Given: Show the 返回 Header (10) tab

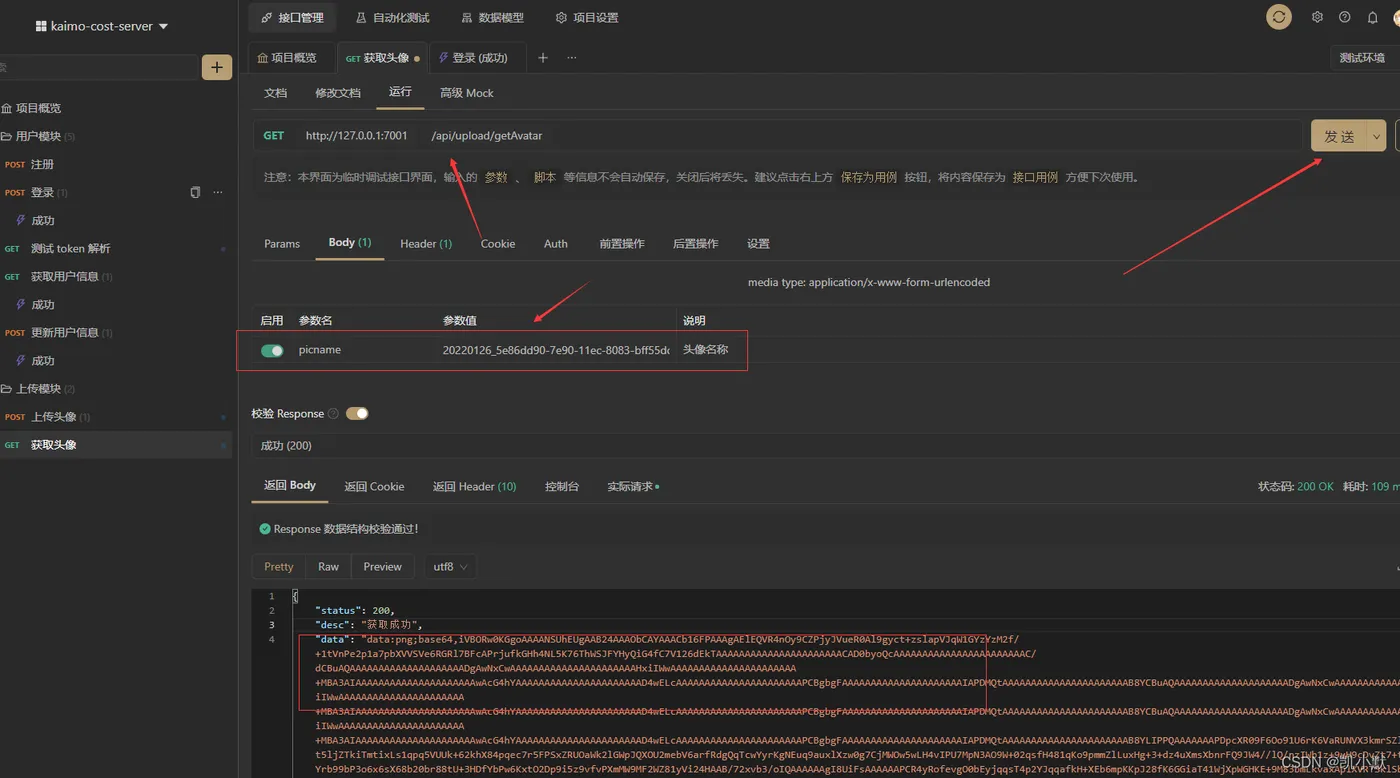Looking at the screenshot, I should point(474,487).
